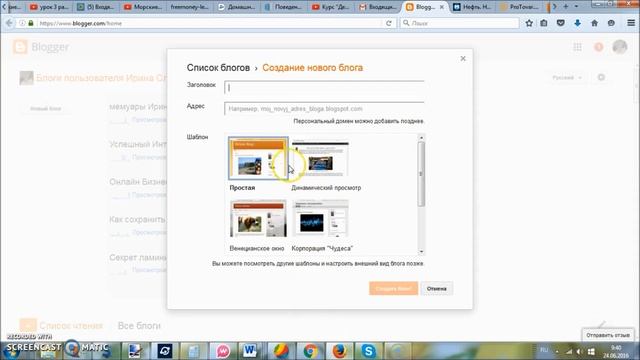Switch to the 'Курс Де...' YouTube tab

[331, 7]
